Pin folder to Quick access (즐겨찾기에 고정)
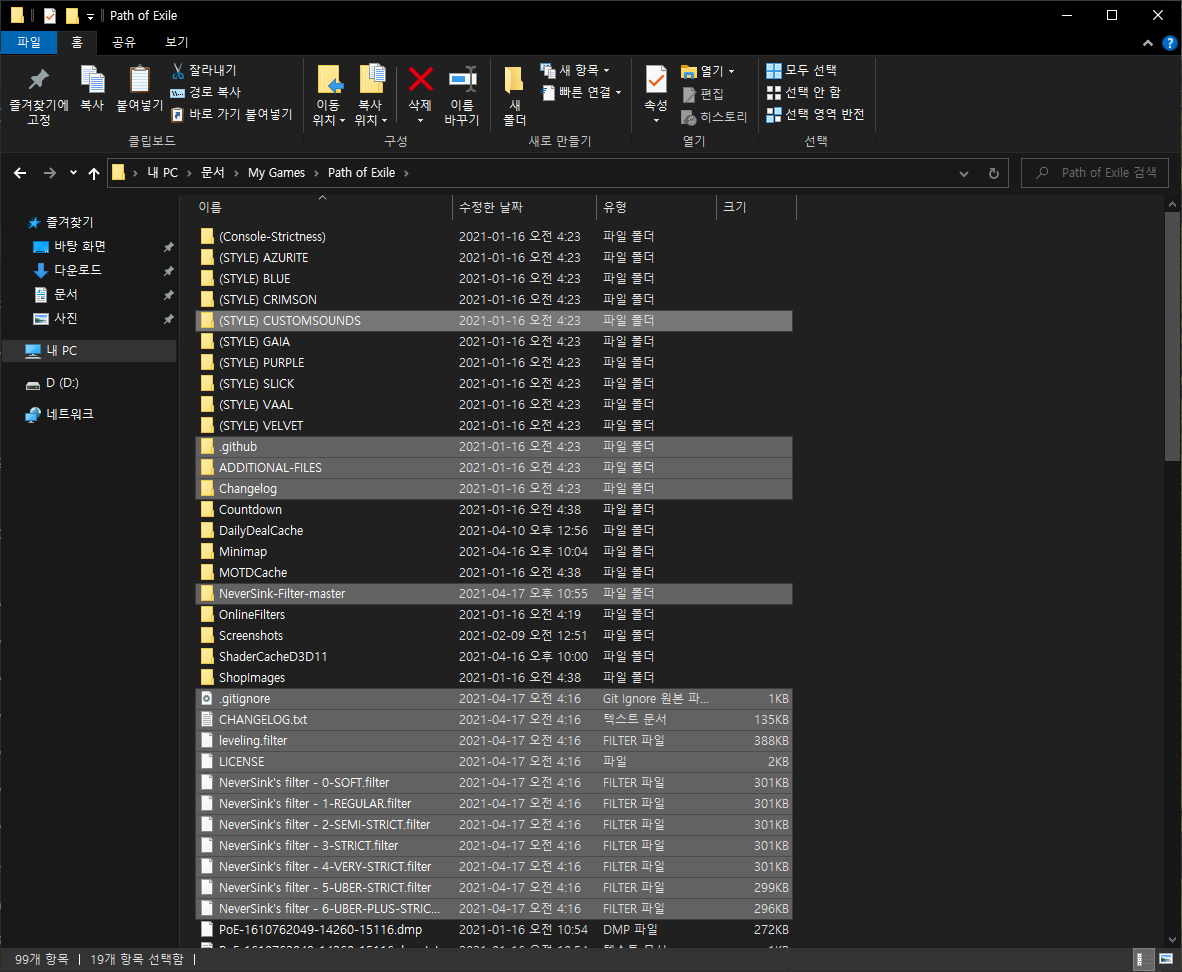The height and width of the screenshot is (972, 1182). click(x=38, y=97)
